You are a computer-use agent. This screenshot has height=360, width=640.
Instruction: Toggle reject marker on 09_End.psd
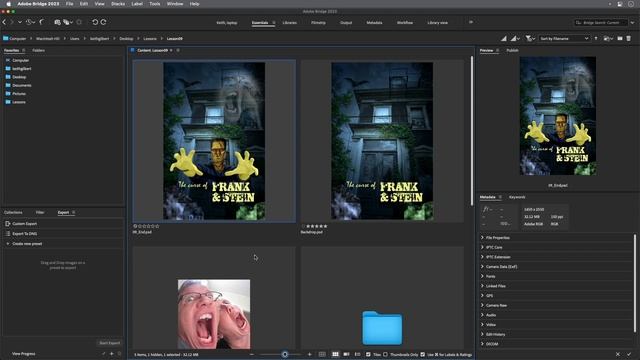click(135, 226)
